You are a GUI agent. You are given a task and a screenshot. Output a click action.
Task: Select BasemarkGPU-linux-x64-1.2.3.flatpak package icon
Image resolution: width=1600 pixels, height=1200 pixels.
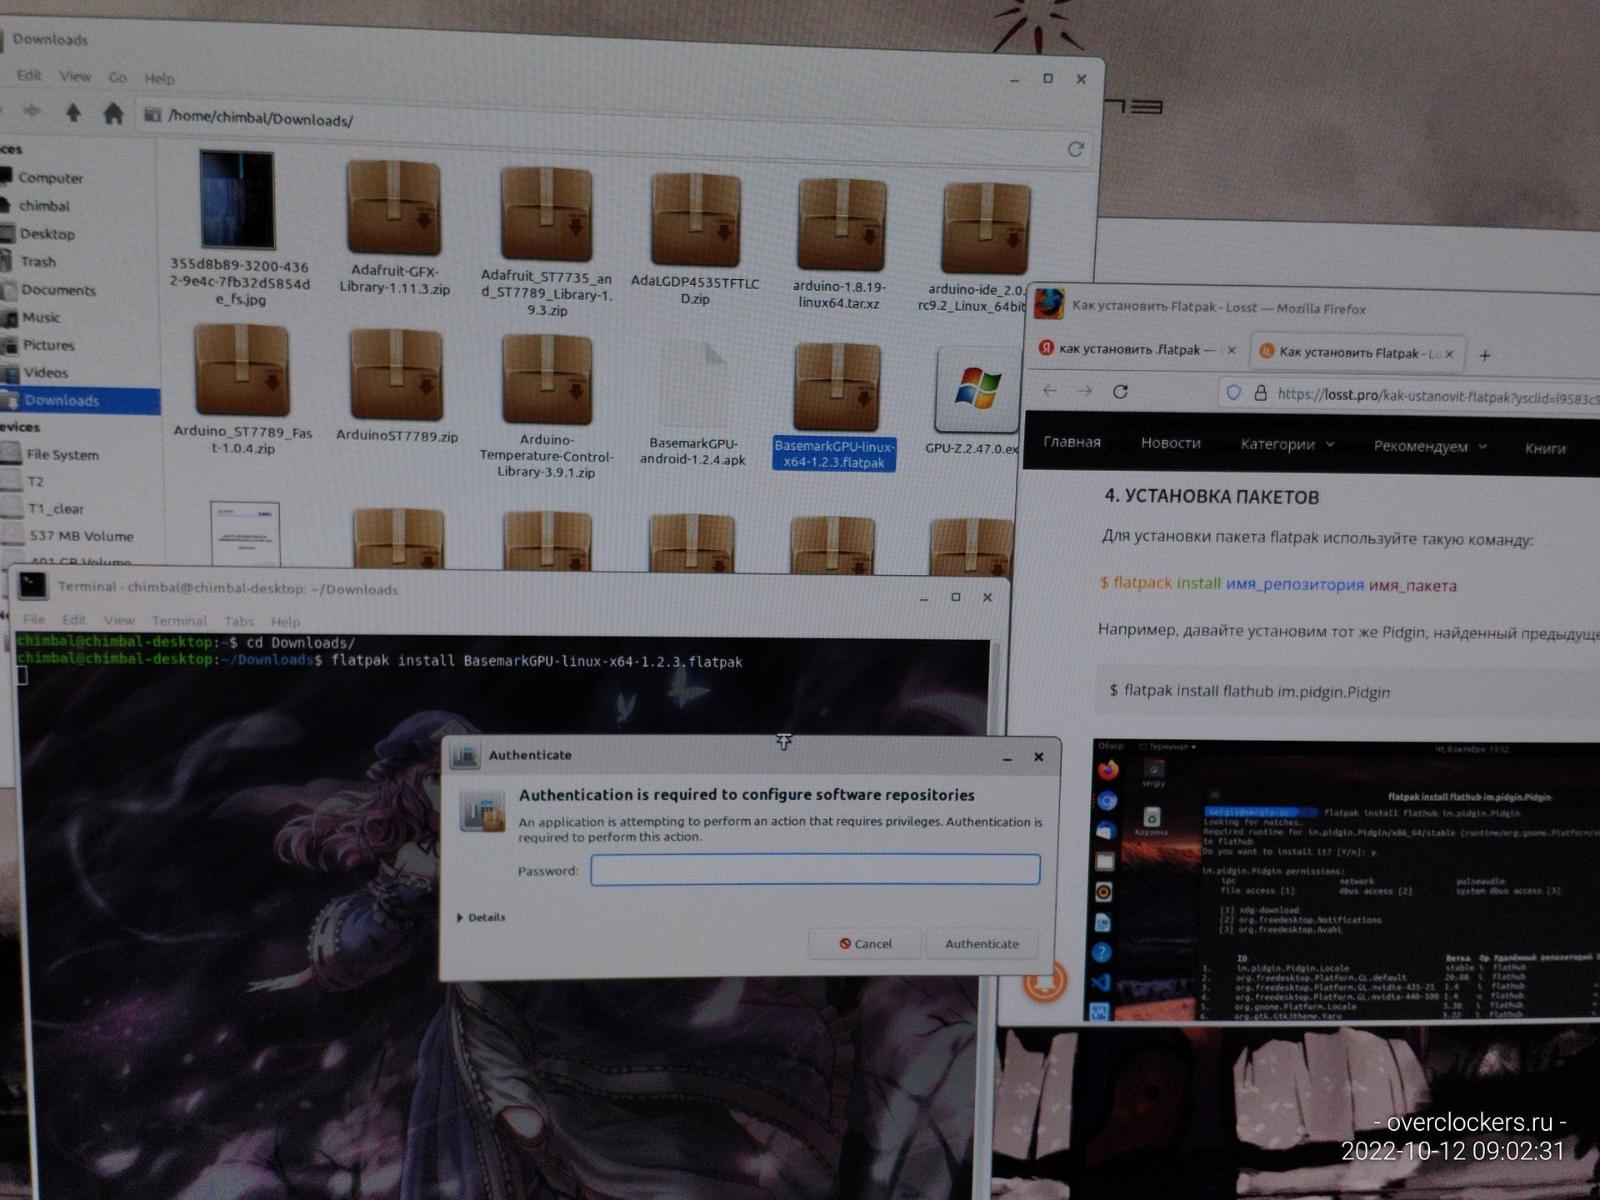click(x=837, y=388)
